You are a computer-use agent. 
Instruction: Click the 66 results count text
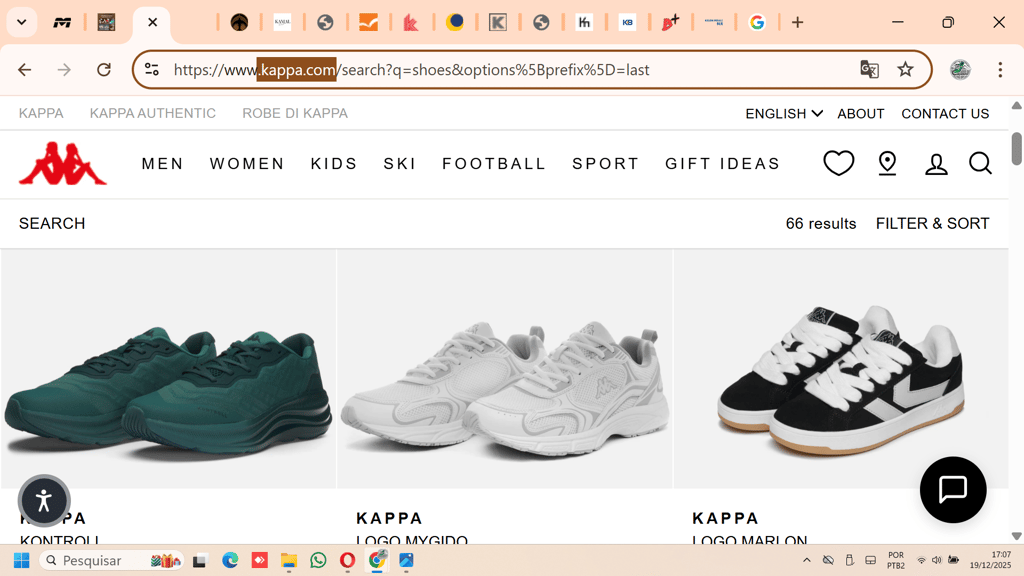click(821, 223)
